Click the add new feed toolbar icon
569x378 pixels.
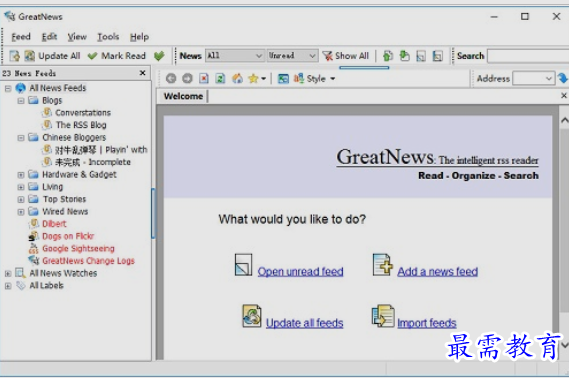(x=15, y=56)
